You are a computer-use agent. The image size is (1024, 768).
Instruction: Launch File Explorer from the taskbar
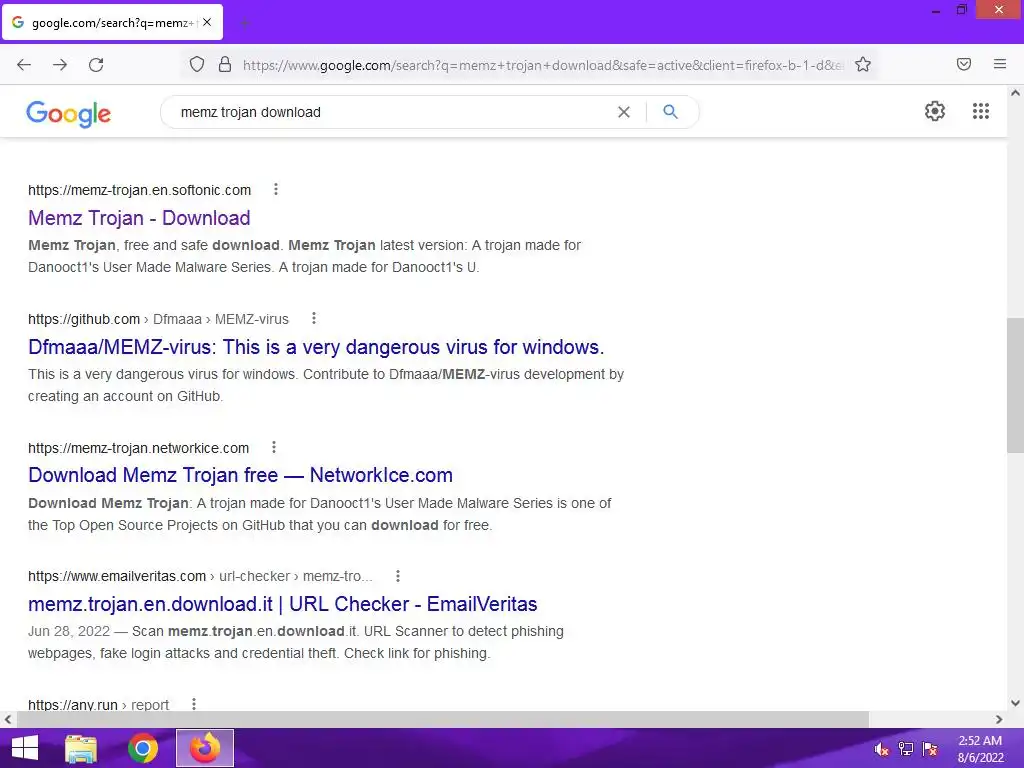81,748
